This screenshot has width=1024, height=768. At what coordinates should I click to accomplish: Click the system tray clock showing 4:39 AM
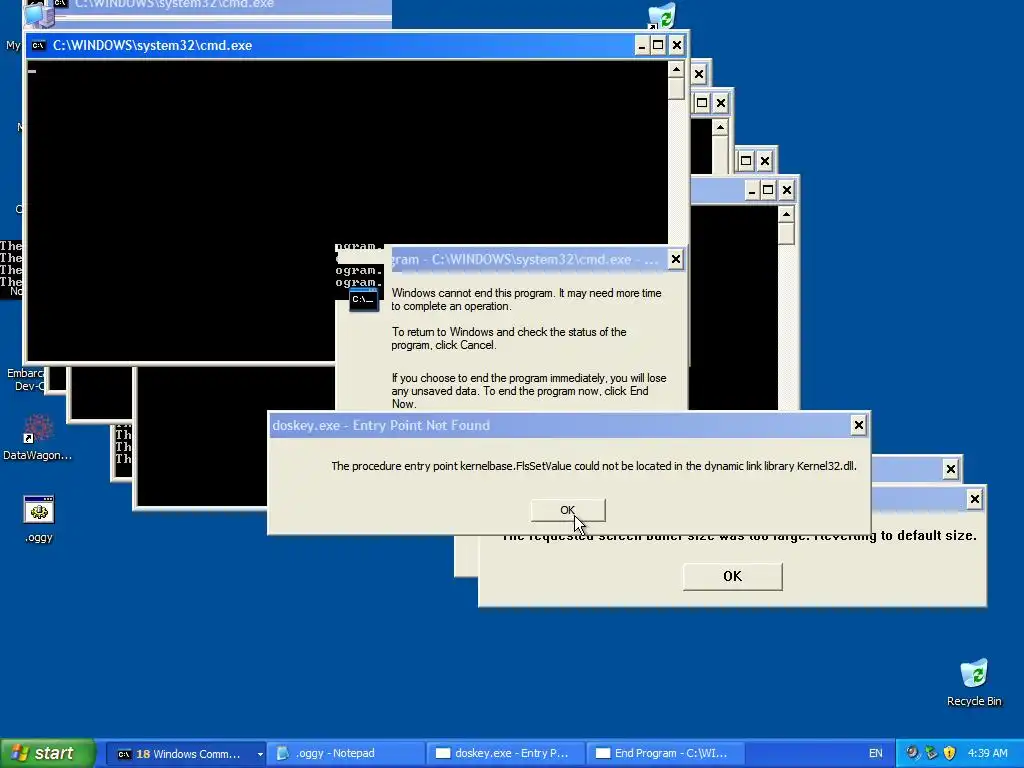click(987, 754)
